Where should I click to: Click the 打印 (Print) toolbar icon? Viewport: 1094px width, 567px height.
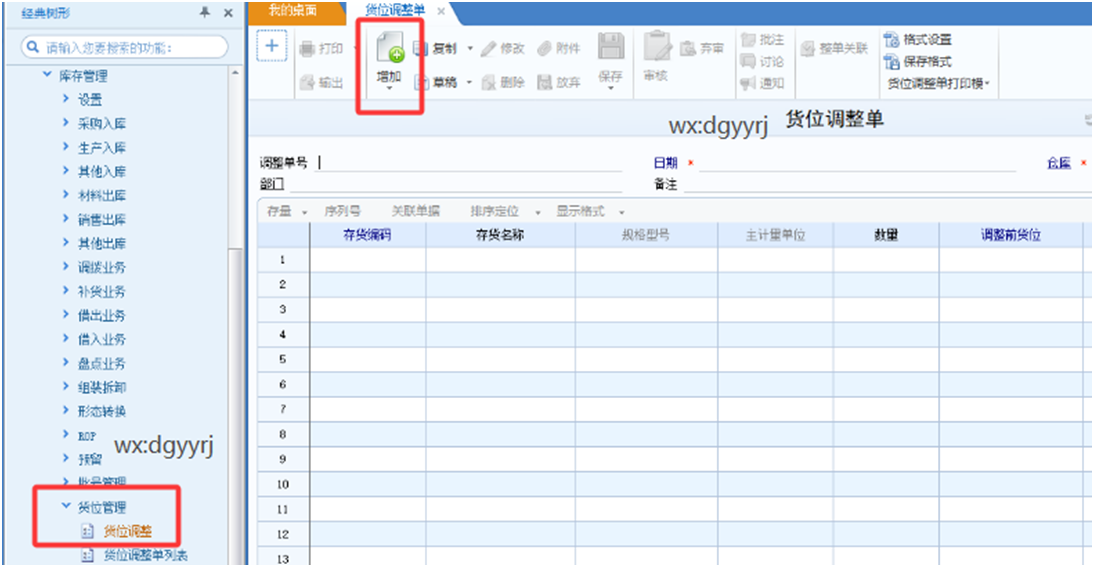point(306,48)
